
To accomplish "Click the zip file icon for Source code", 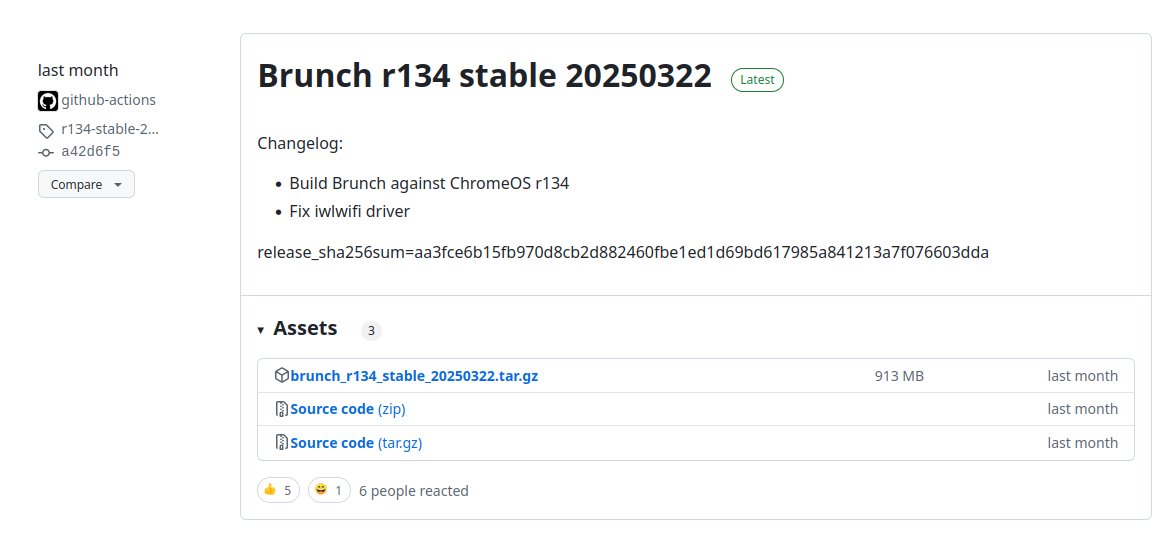I will 282,409.
